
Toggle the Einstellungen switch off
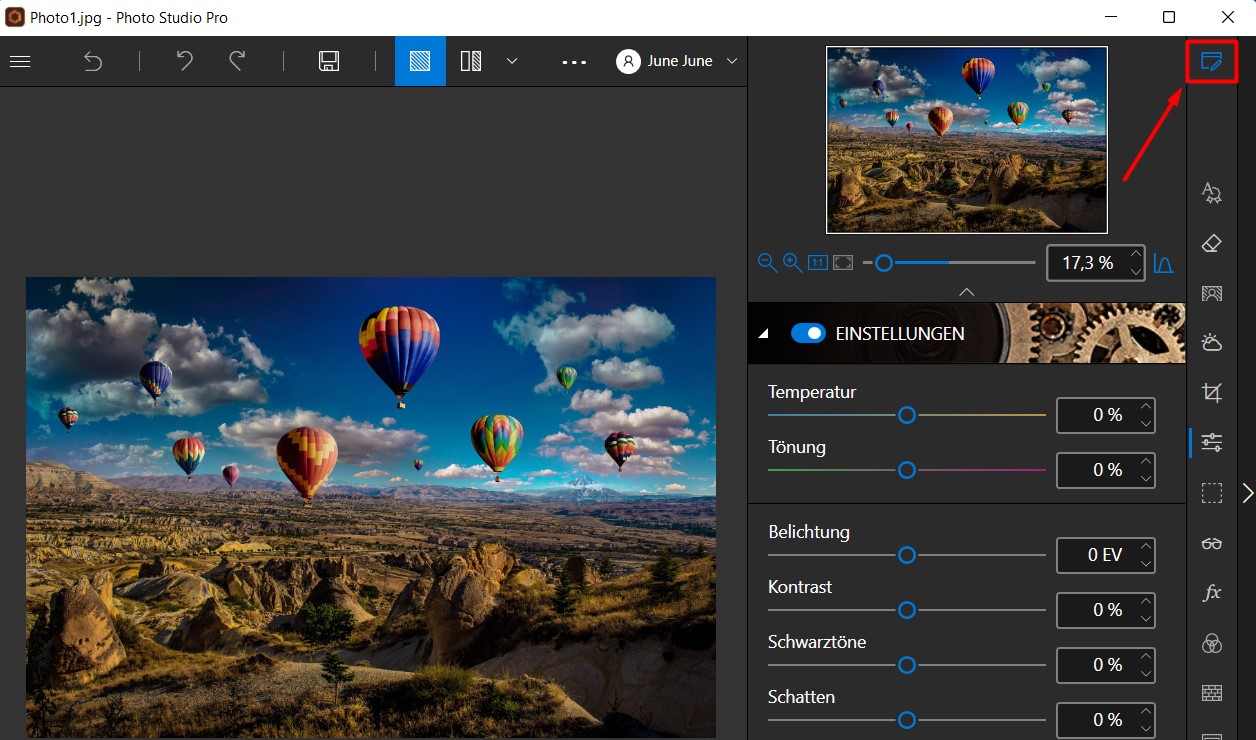[808, 333]
